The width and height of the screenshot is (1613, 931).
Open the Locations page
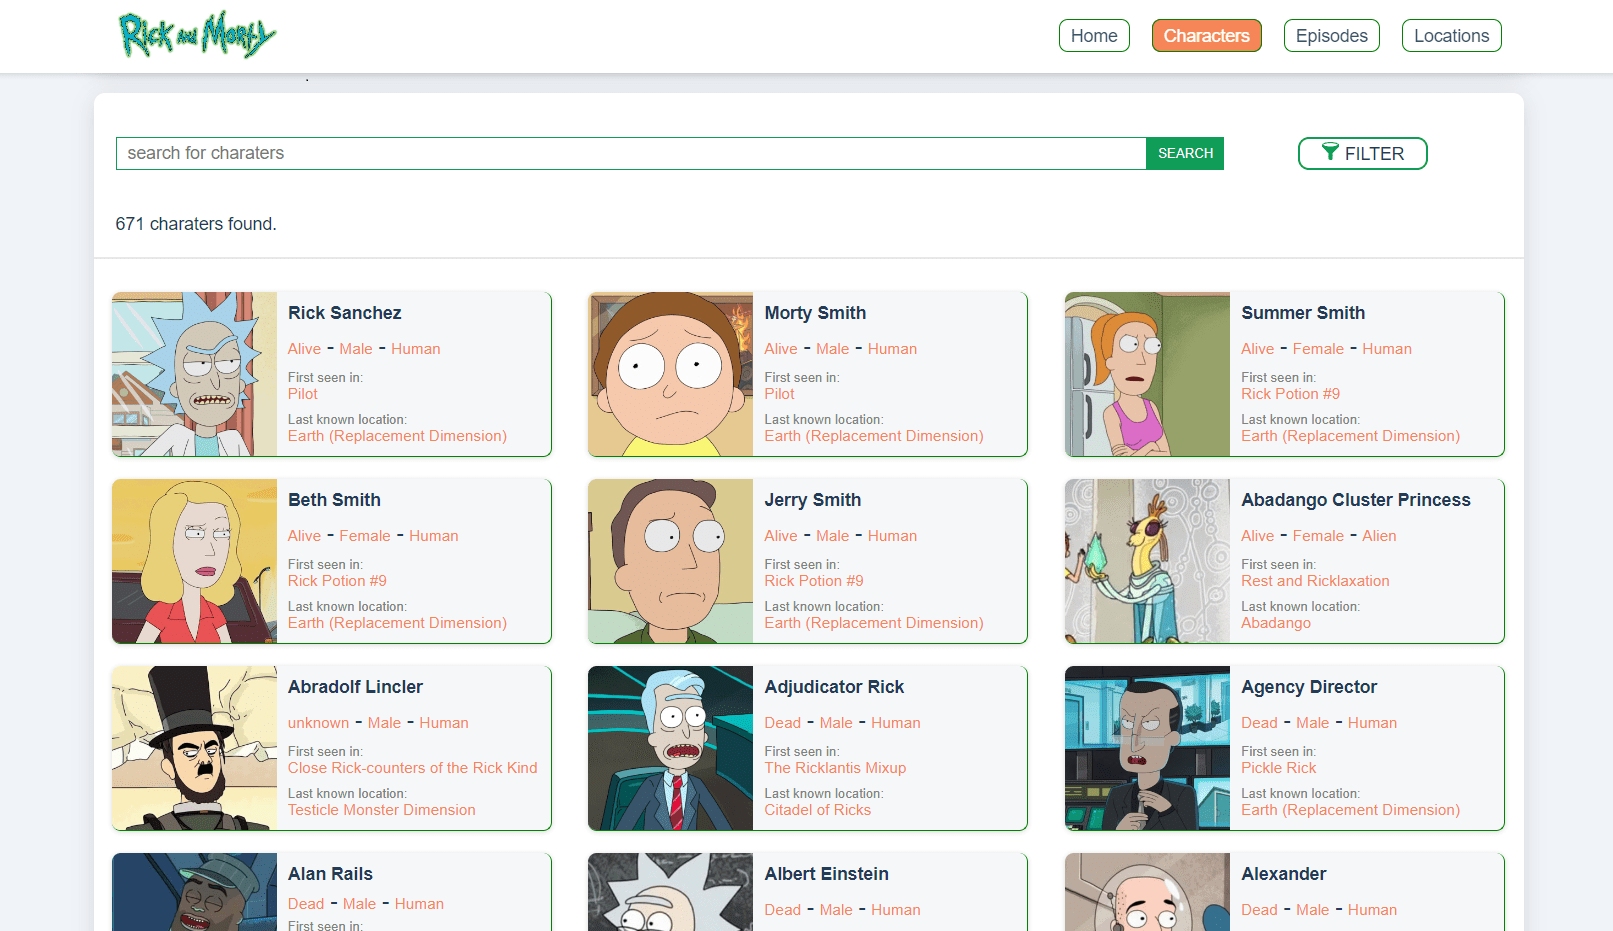point(1451,36)
